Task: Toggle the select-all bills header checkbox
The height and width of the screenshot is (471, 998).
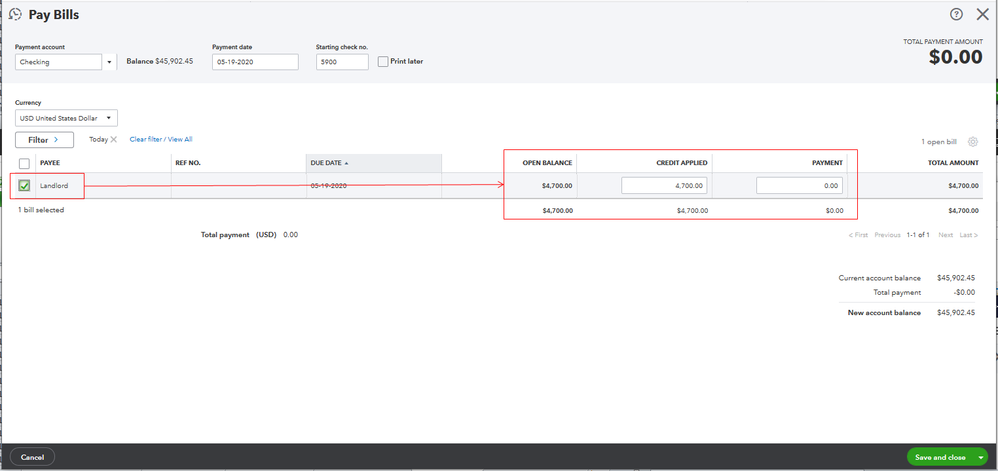Action: click(x=25, y=163)
